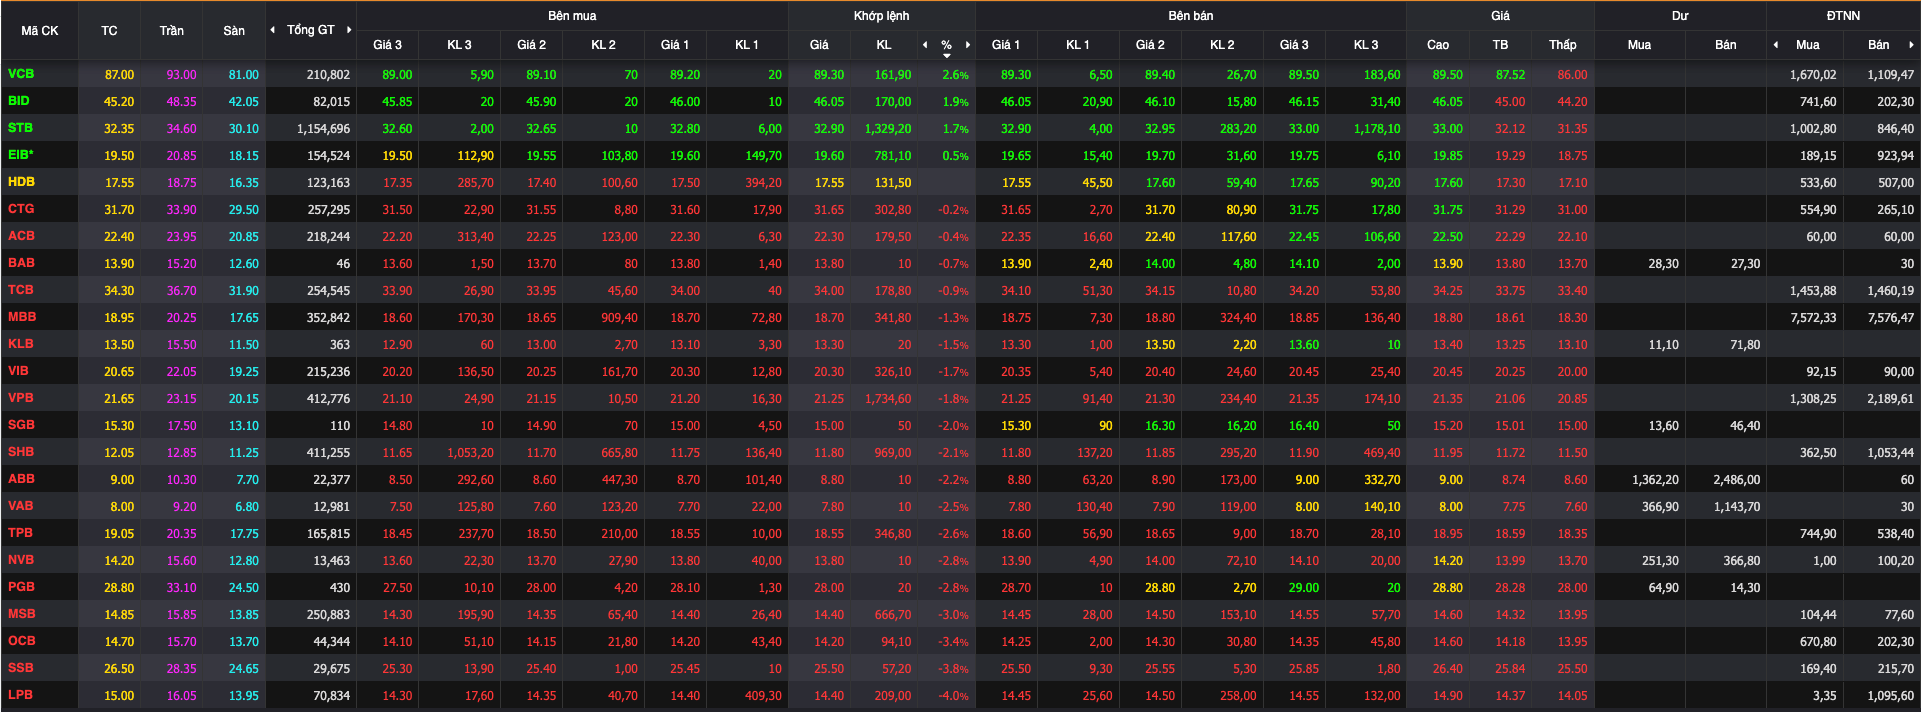Open the BID stock symbol
Viewport: 1921px width, 712px height.
click(19, 101)
